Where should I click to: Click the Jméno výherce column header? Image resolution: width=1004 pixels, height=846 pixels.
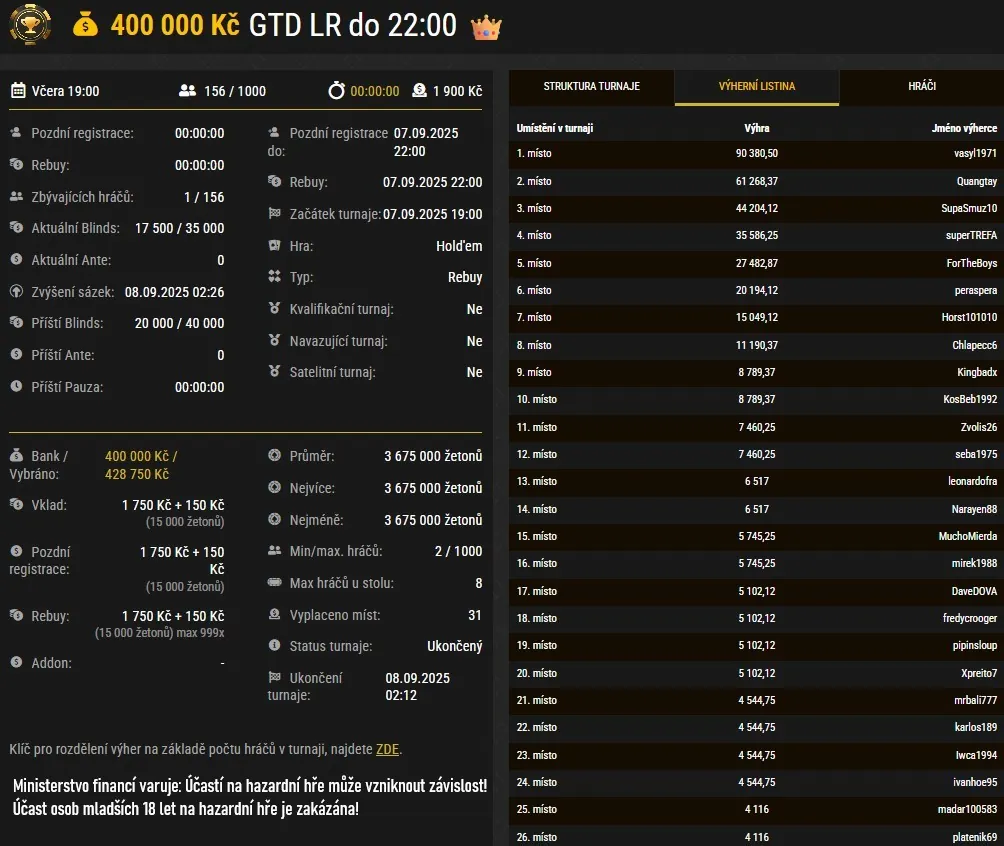coord(964,128)
